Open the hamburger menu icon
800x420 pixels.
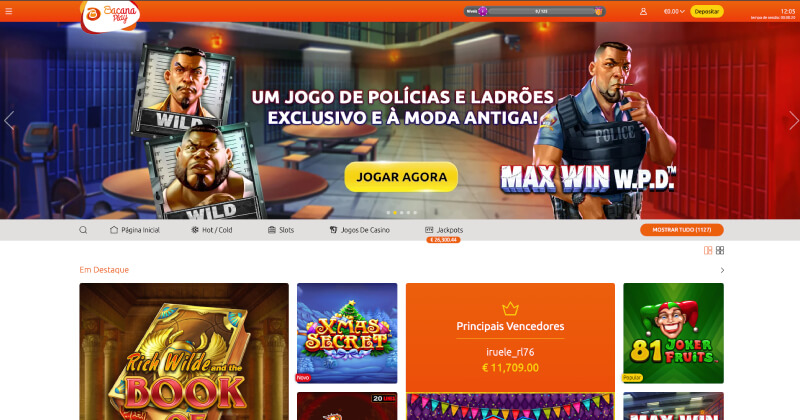click(9, 11)
